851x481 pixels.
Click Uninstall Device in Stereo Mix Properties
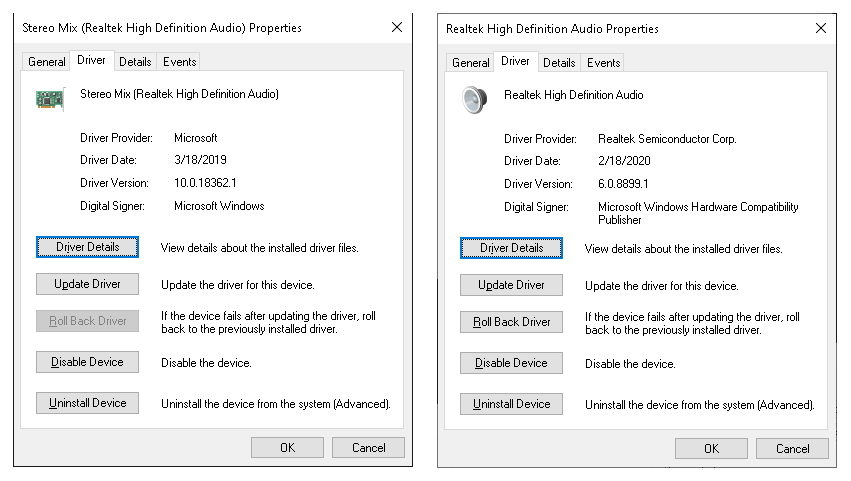pyautogui.click(x=87, y=403)
